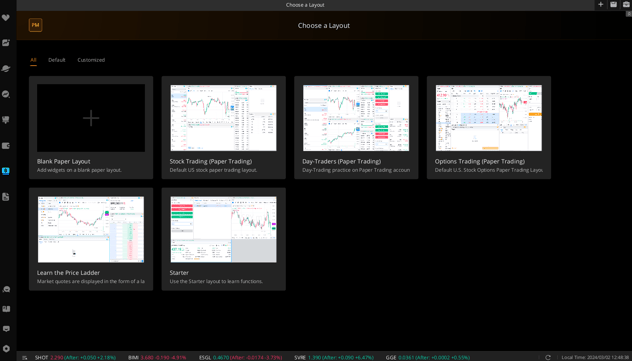This screenshot has height=361, width=632.
Task: Select the All layouts tab
Action: (33, 60)
